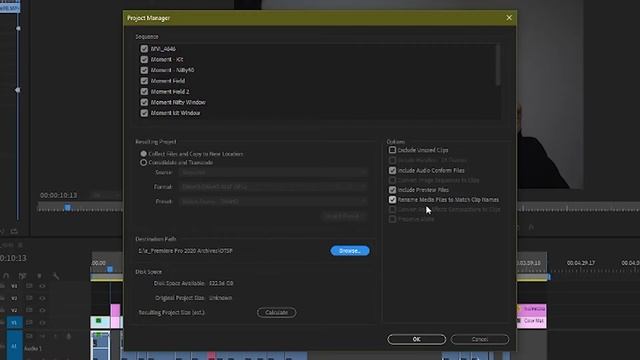Disable Include Preview Files option
The image size is (640, 360).
[392, 190]
